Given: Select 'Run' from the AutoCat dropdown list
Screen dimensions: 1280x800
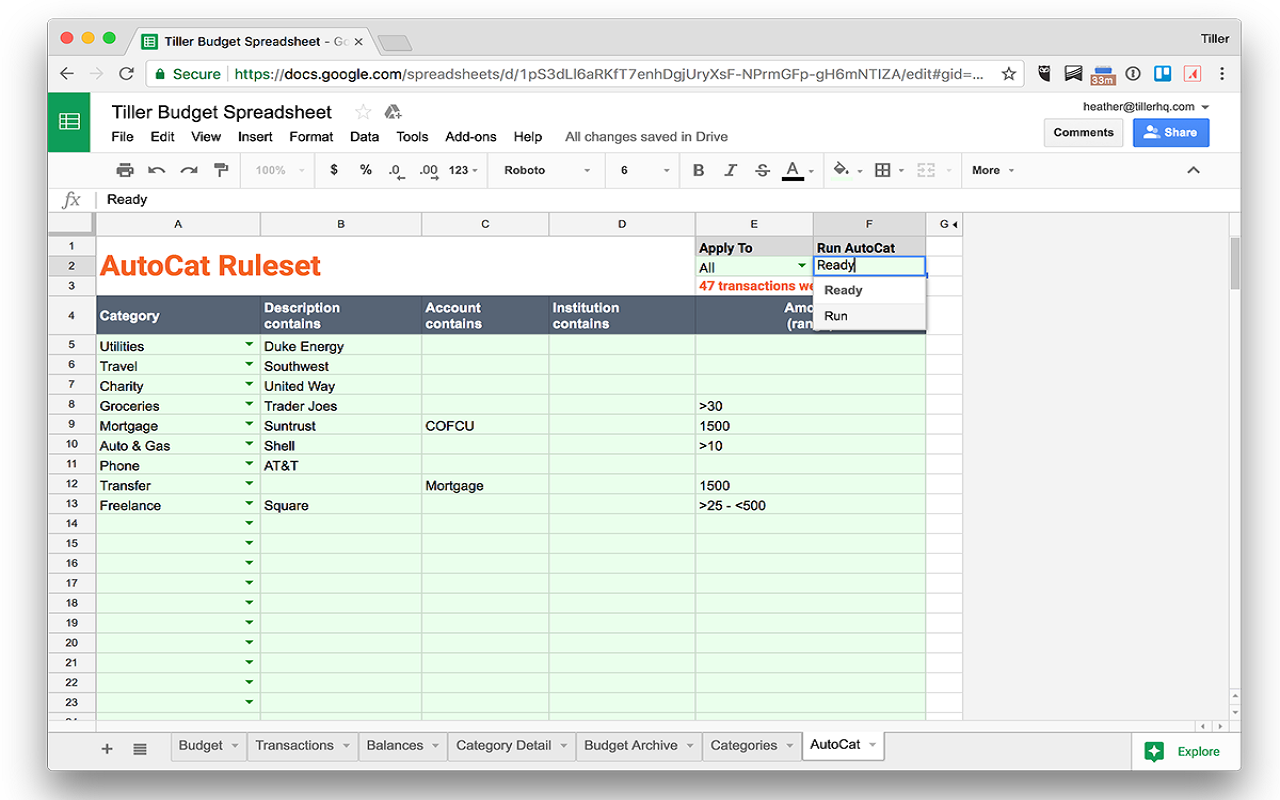Looking at the screenshot, I should (870, 316).
